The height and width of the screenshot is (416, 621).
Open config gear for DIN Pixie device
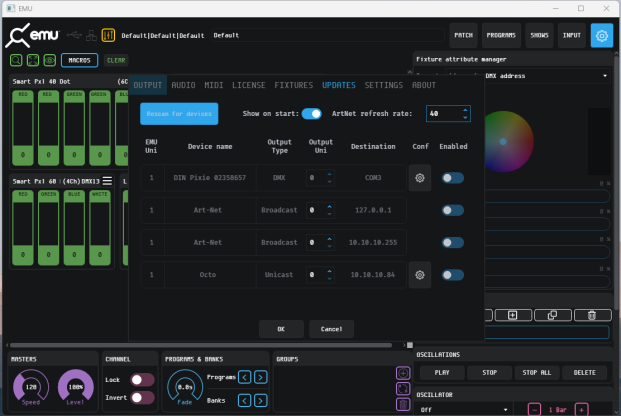pyautogui.click(x=420, y=178)
